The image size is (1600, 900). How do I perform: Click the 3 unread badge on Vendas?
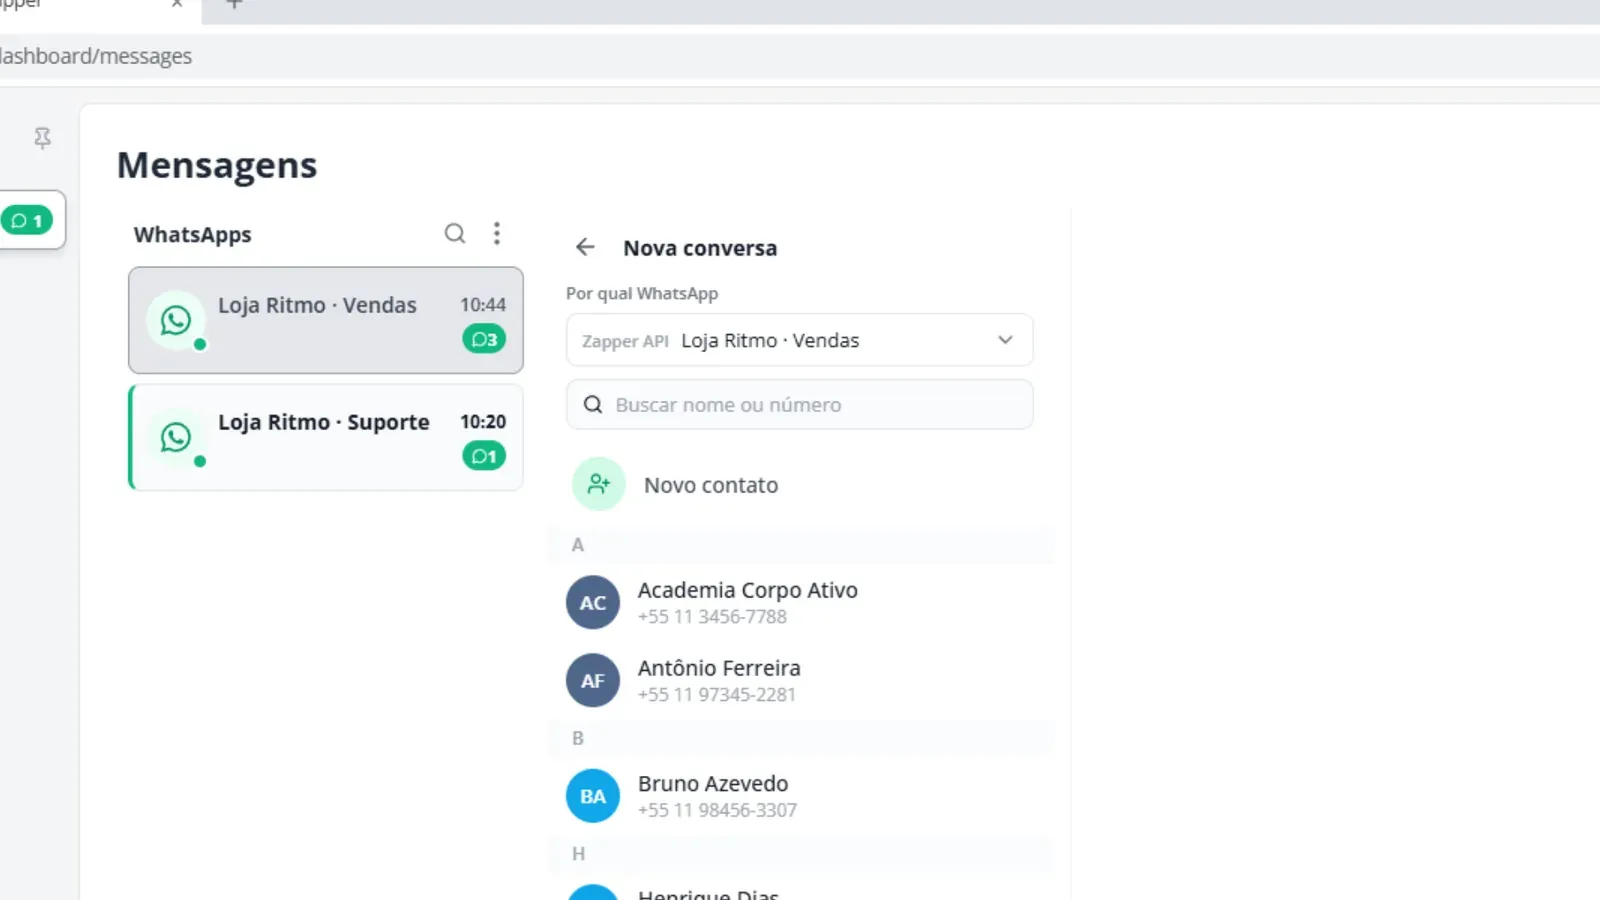click(484, 339)
